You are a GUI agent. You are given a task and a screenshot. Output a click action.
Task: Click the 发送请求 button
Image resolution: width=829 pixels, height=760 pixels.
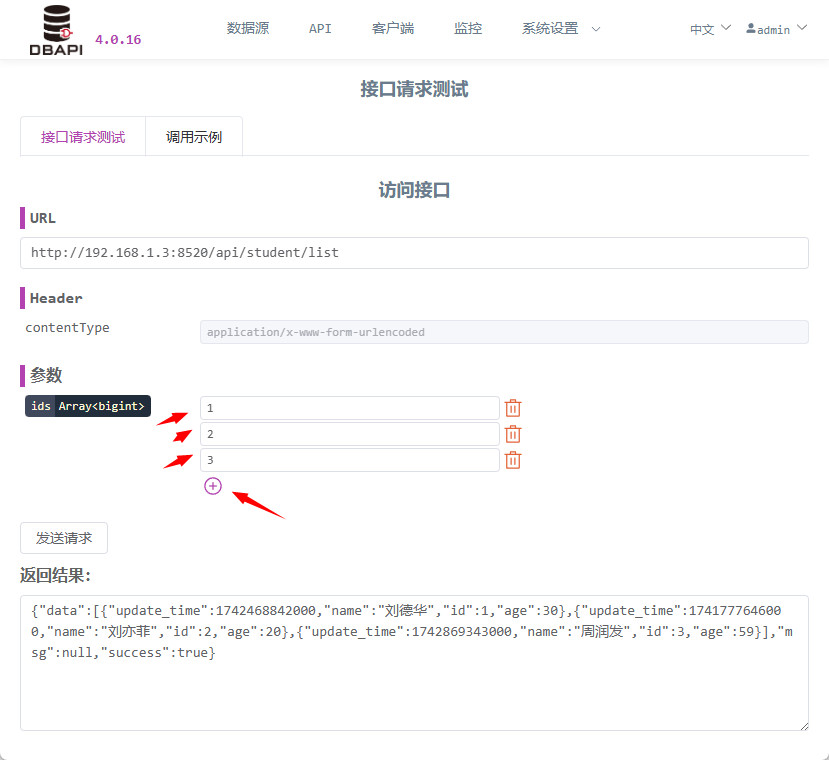pos(64,538)
